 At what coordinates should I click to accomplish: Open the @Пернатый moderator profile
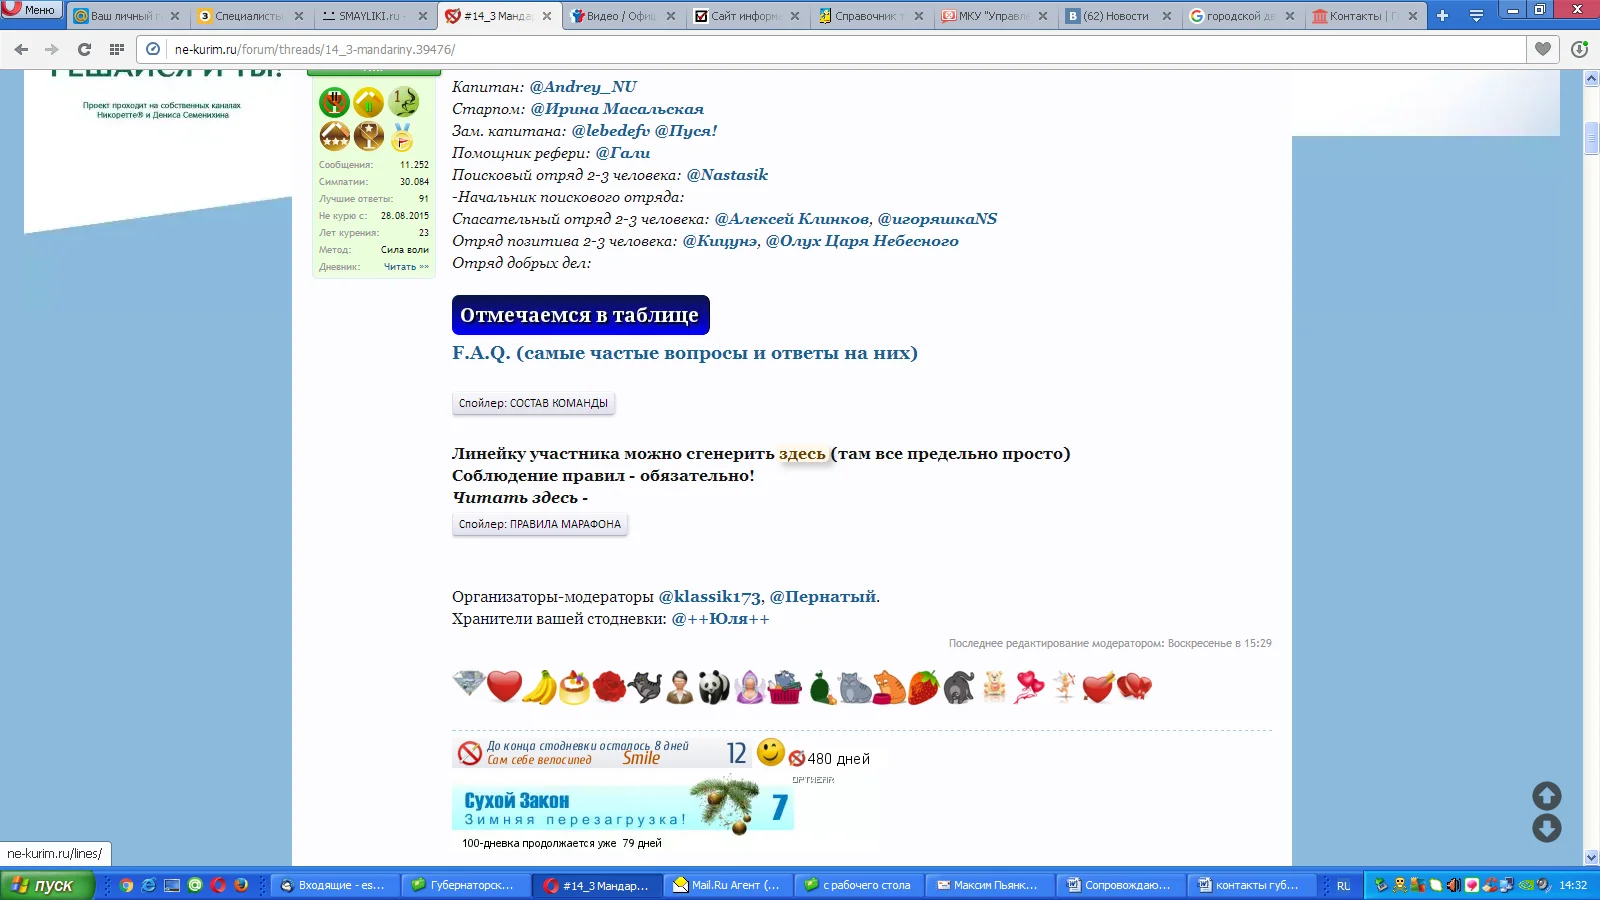pyautogui.click(x=823, y=597)
